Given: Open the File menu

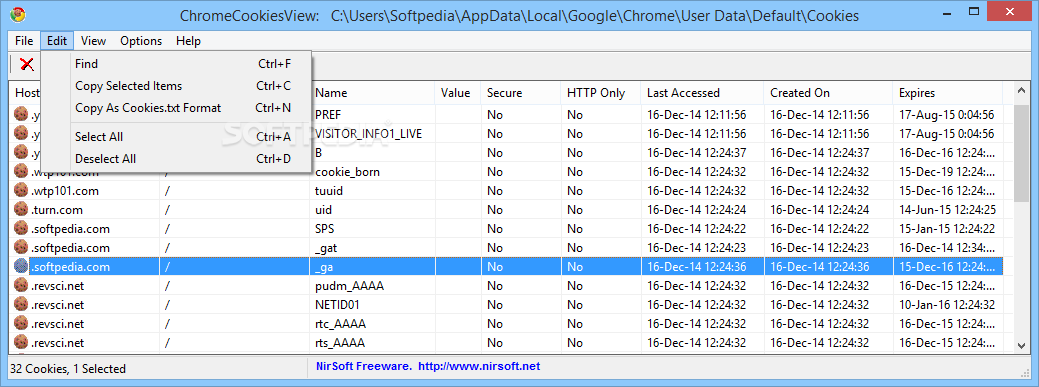Looking at the screenshot, I should [x=24, y=41].
